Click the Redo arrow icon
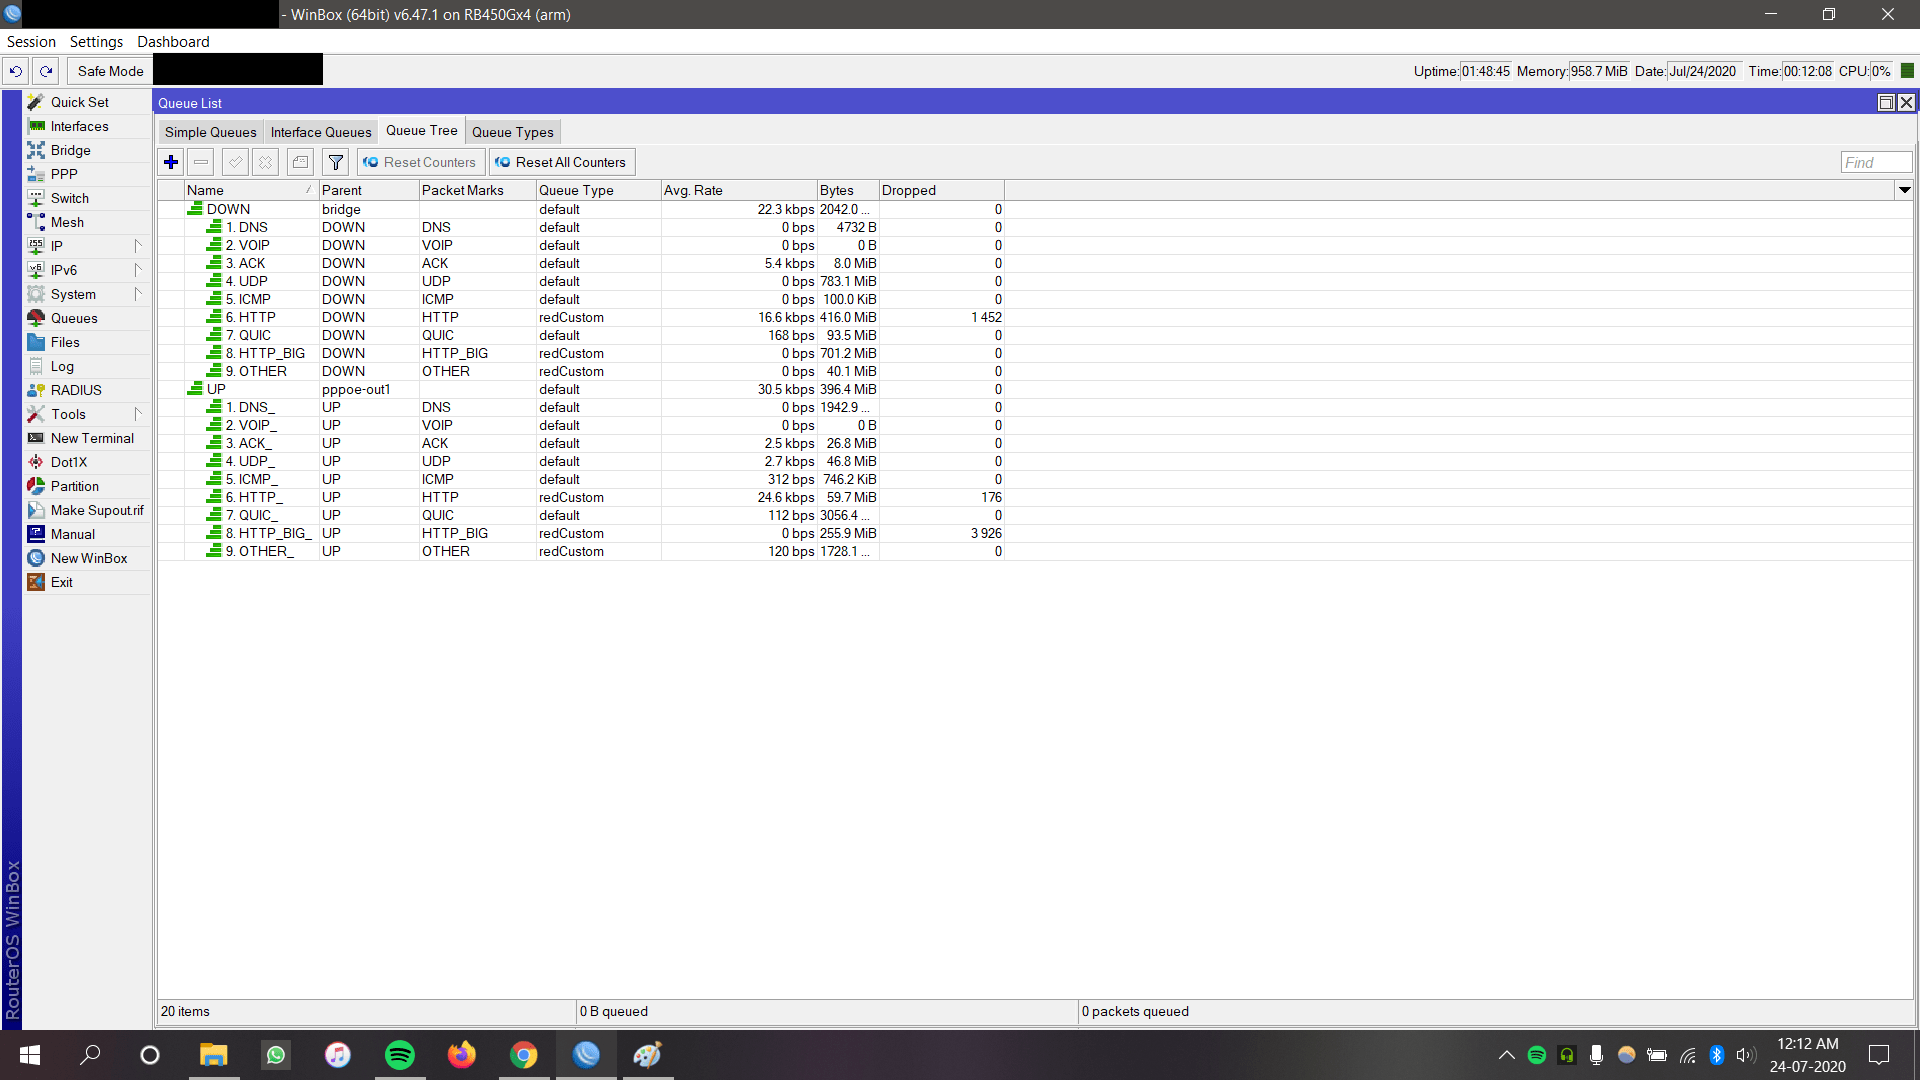The width and height of the screenshot is (1920, 1080). (x=46, y=71)
